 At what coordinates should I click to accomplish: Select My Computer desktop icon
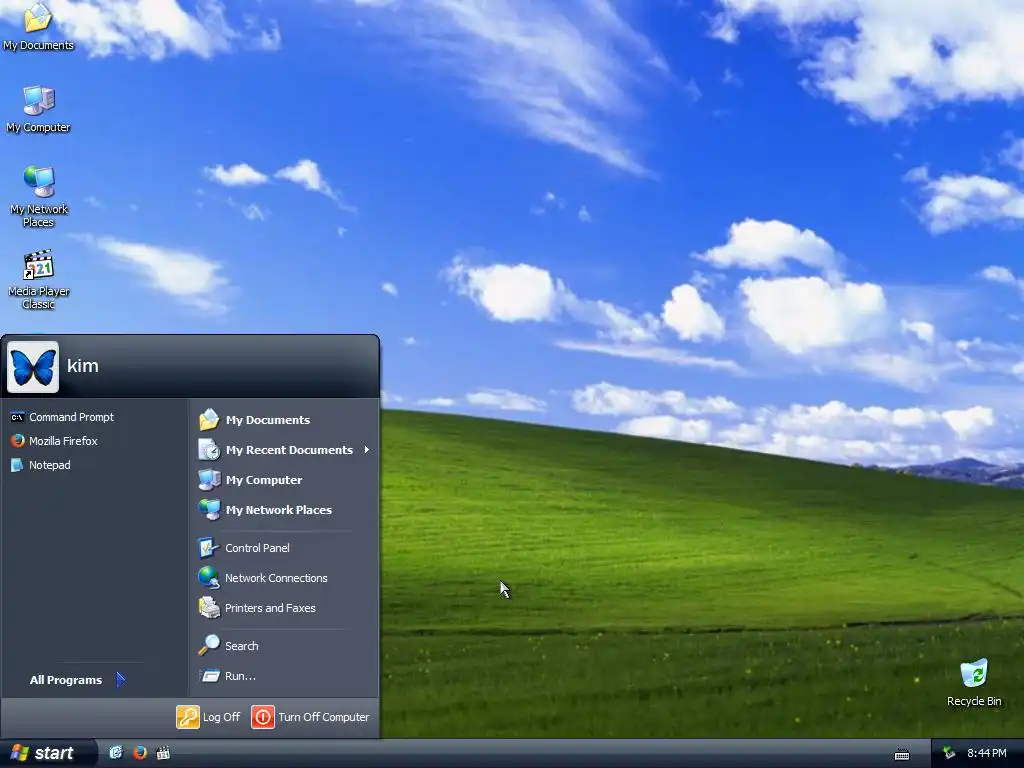tap(38, 108)
